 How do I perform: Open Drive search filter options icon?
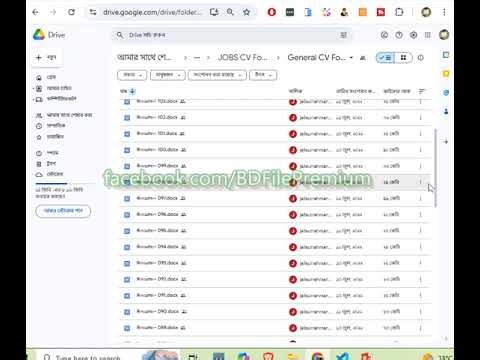[x=343, y=35]
